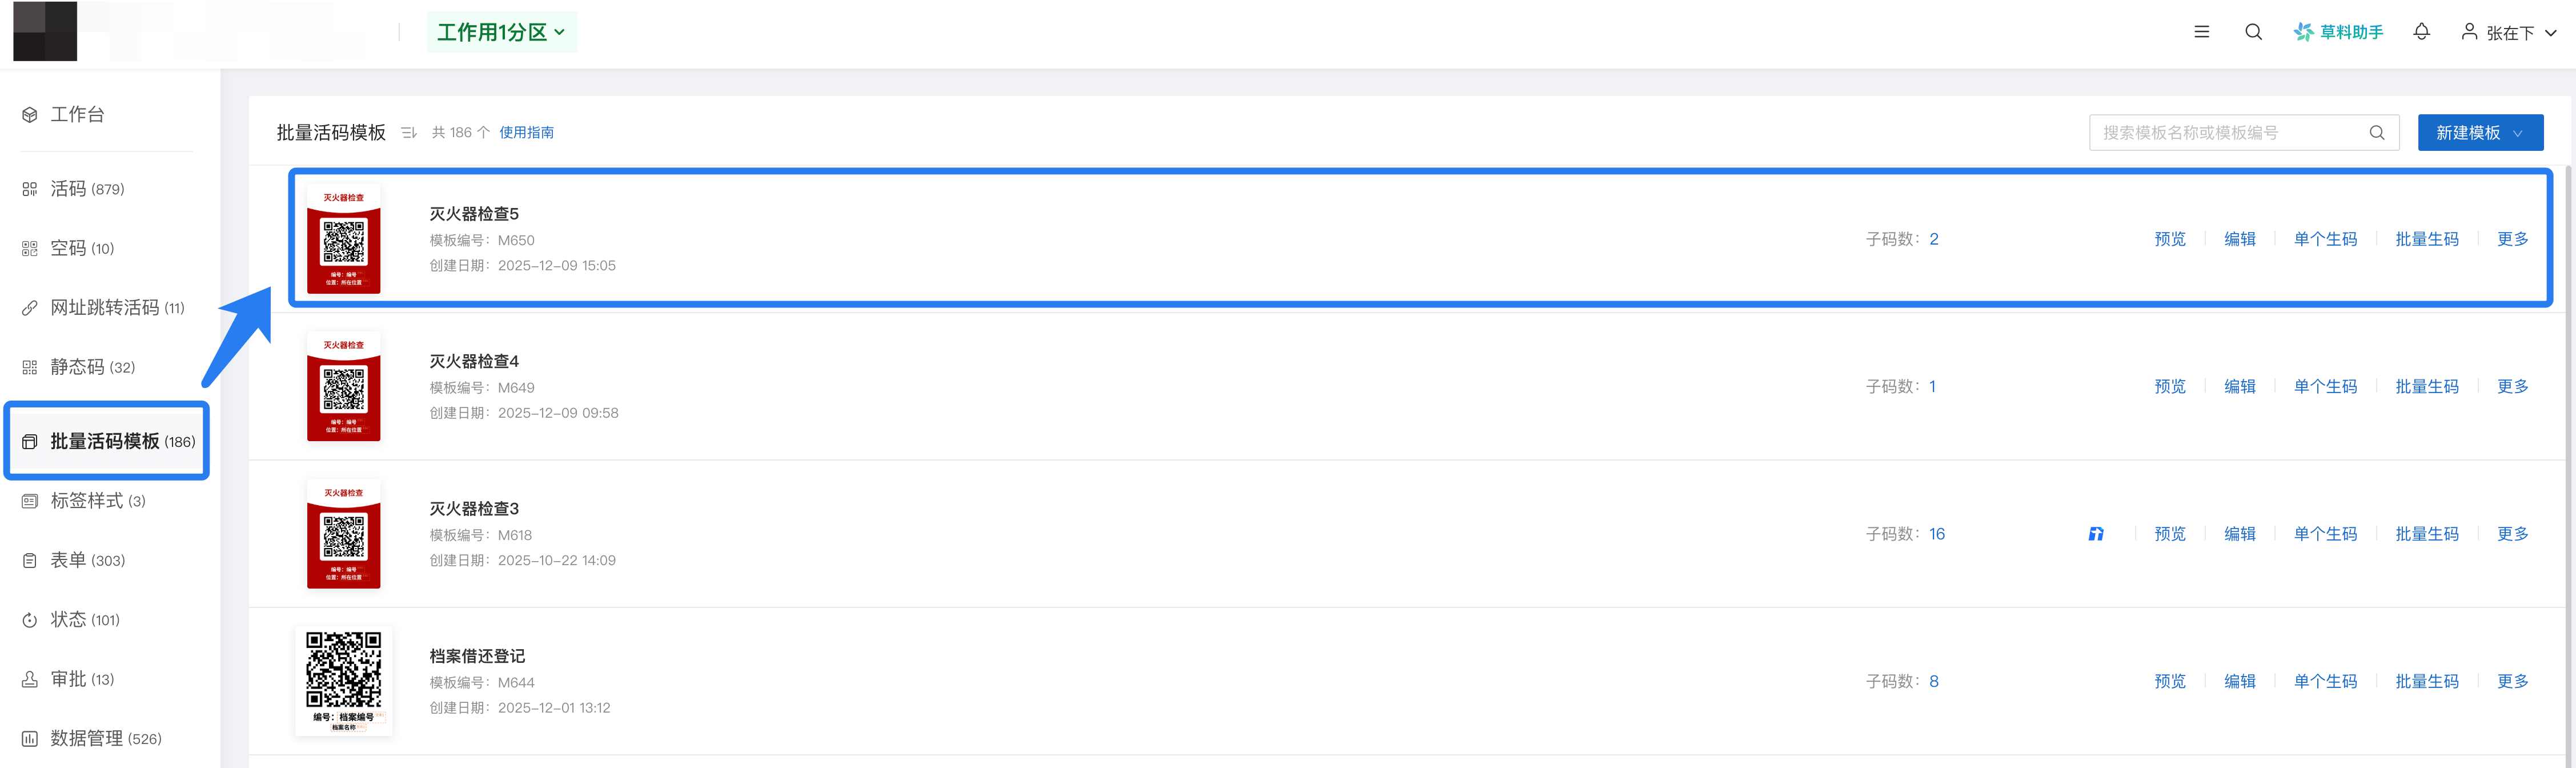
Task: Select 表单 (303) sidebar item
Action: click(87, 560)
